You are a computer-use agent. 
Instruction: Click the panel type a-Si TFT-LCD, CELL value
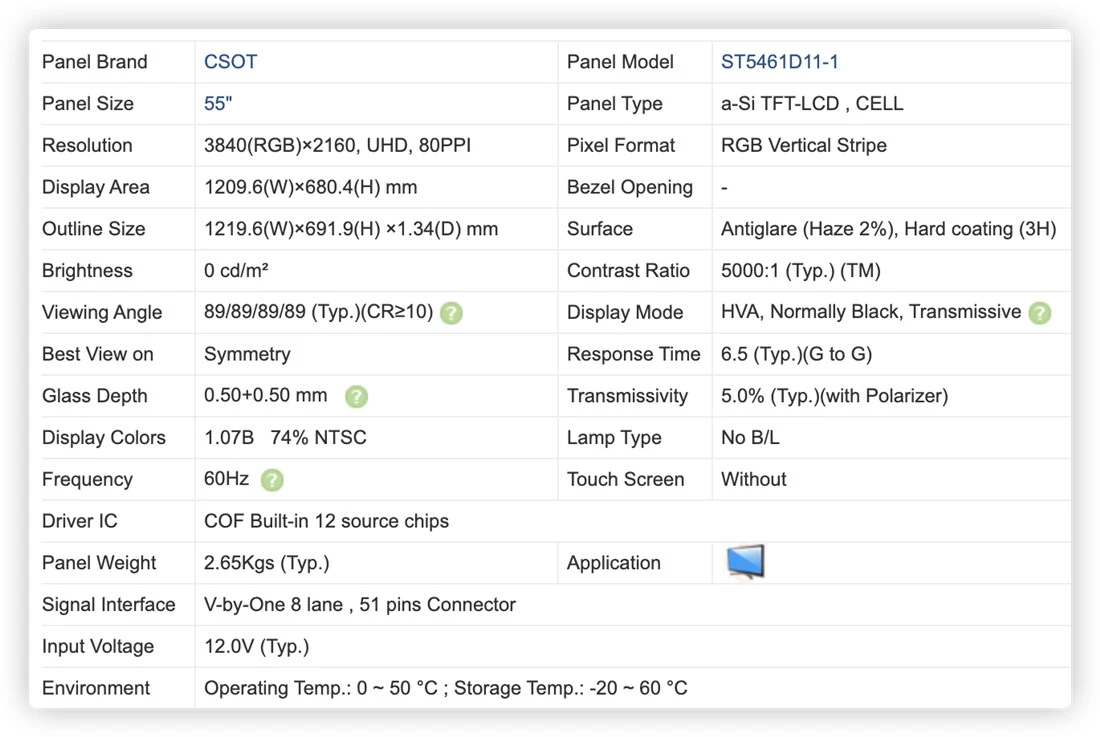pos(812,104)
